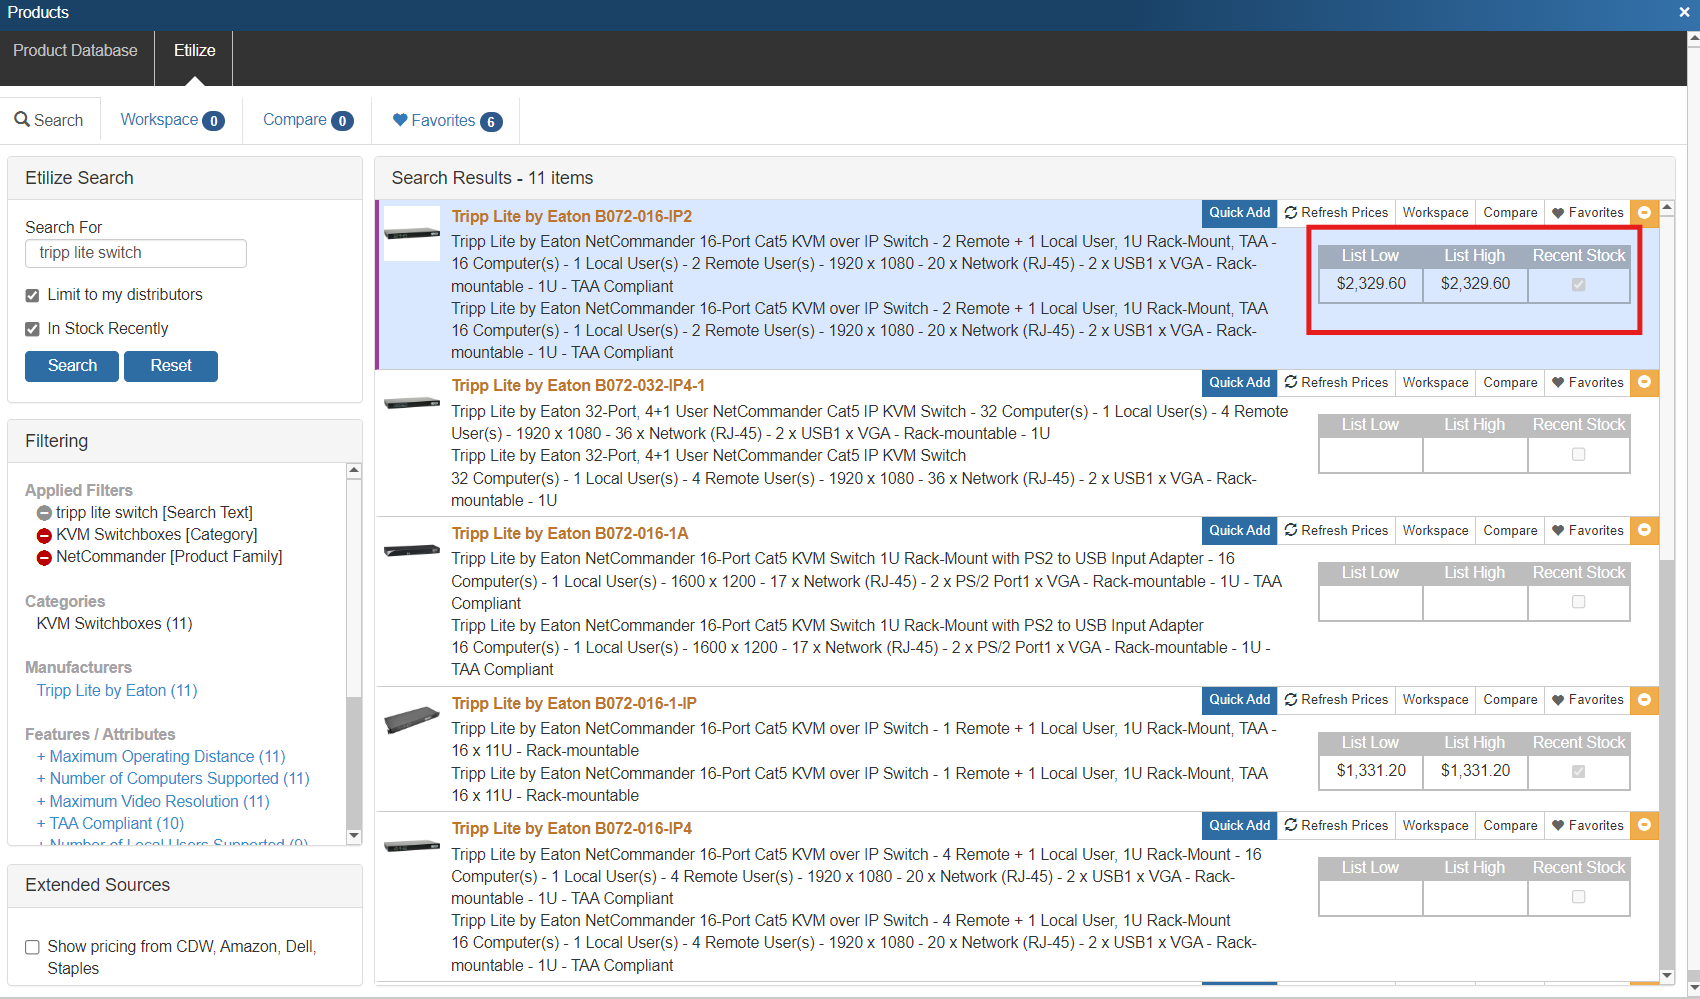Quick Add the B072-032-IP4-1 product
The width and height of the screenshot is (1700, 999).
pyautogui.click(x=1239, y=383)
